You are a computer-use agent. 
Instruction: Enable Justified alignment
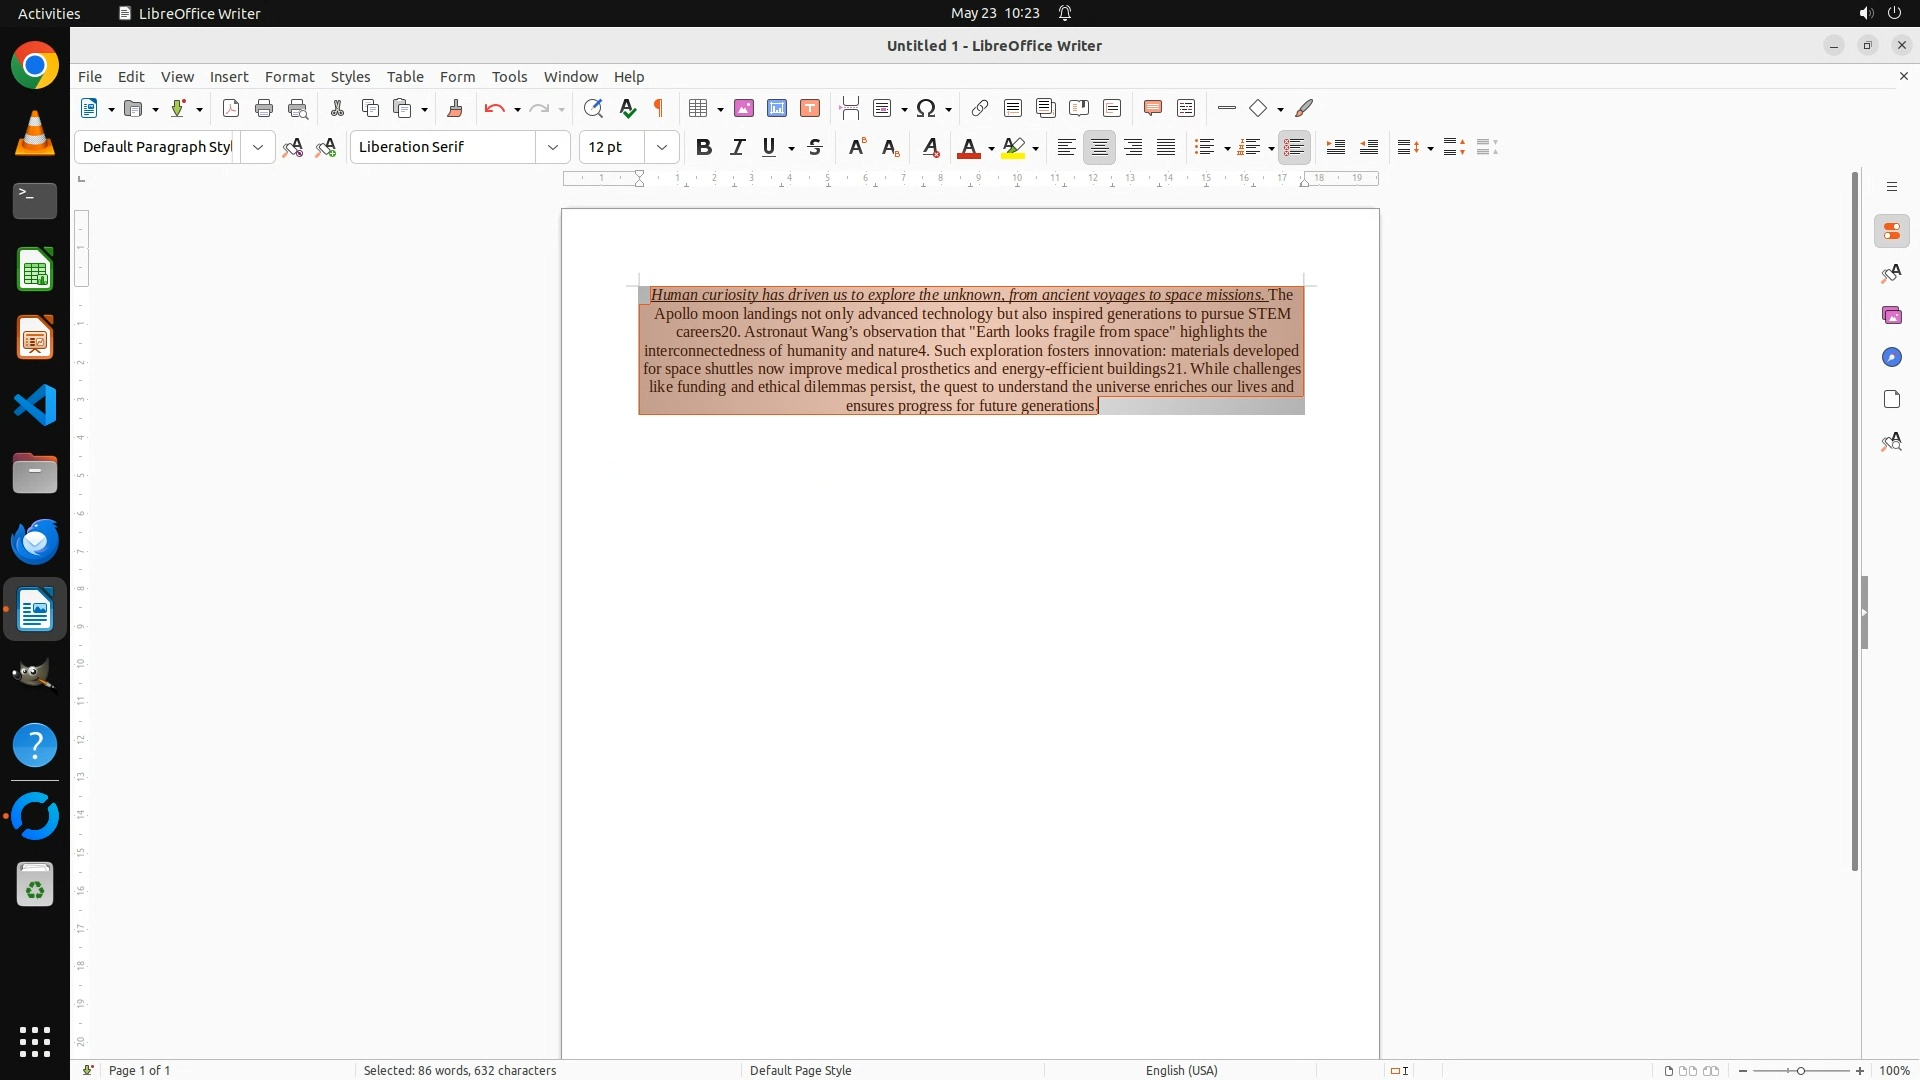tap(1166, 148)
